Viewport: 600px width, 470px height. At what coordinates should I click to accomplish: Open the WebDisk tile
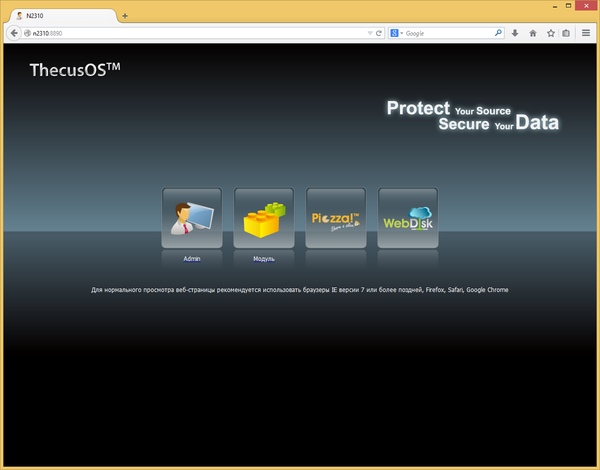408,217
